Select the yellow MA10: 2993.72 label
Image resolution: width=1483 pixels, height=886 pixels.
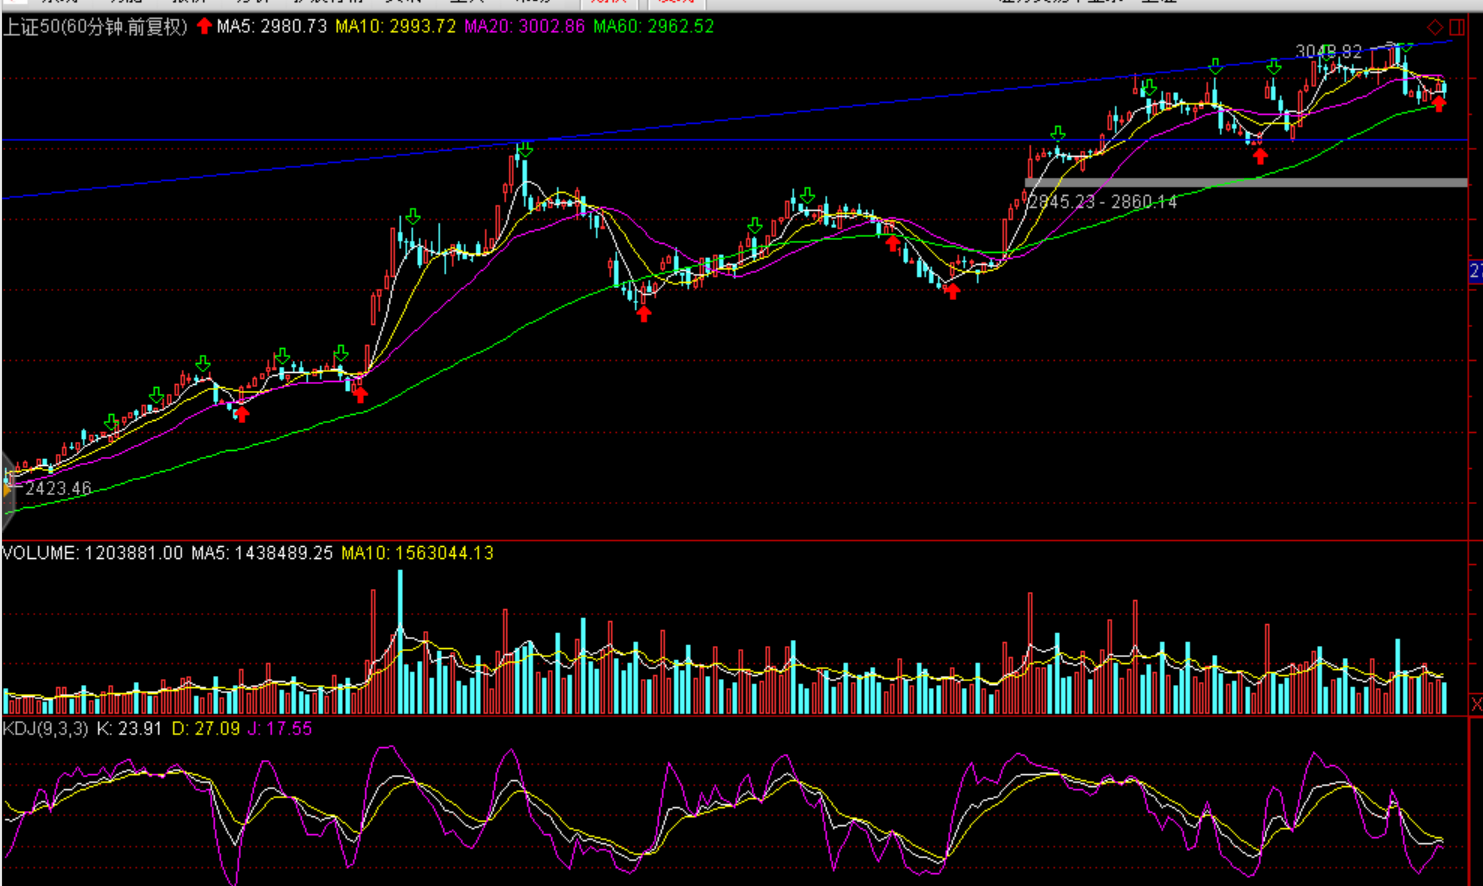coord(395,27)
